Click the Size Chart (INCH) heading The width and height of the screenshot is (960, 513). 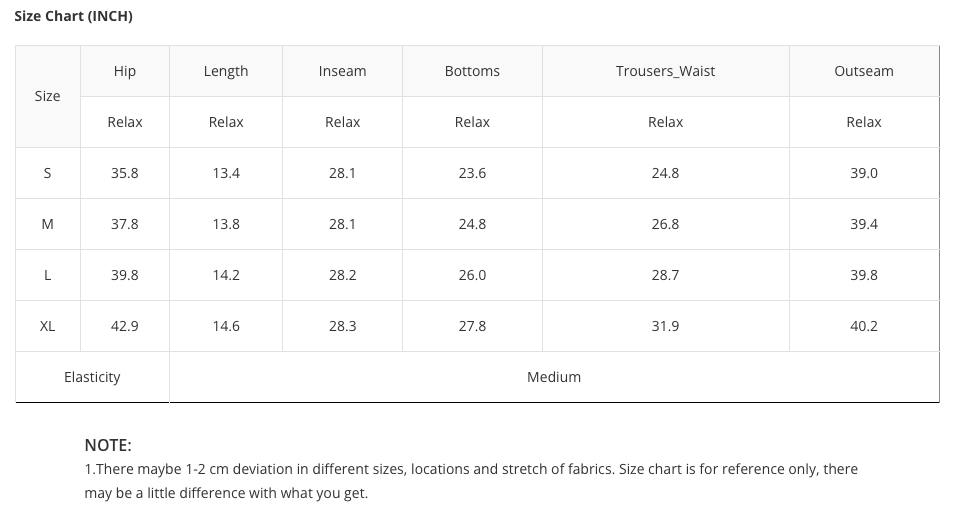pos(73,17)
